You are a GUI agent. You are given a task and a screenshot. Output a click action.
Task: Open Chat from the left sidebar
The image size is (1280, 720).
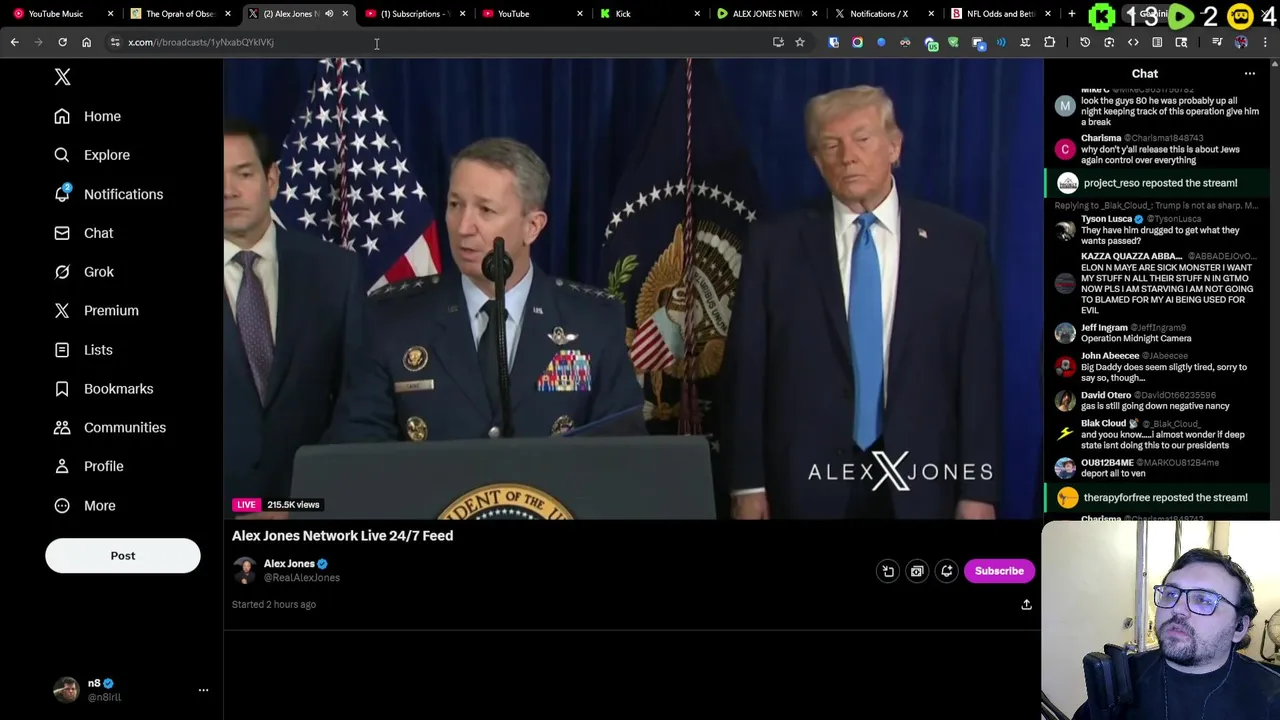pyautogui.click(x=84, y=233)
